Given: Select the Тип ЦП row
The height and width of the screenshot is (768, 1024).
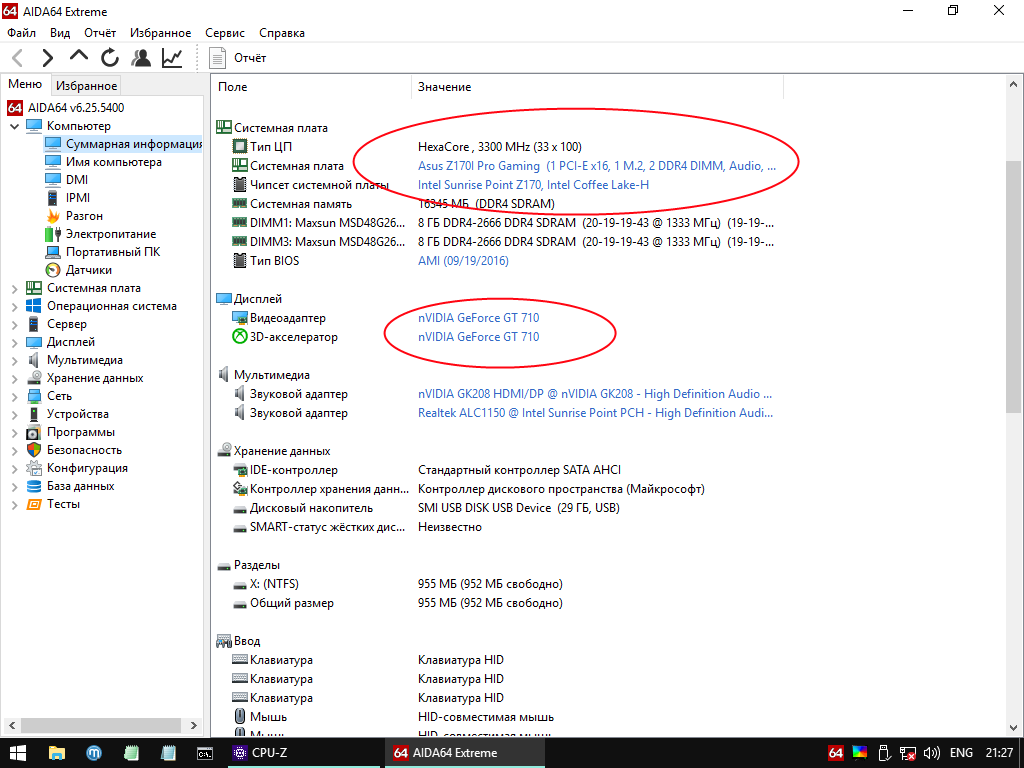Looking at the screenshot, I should 502,147.
